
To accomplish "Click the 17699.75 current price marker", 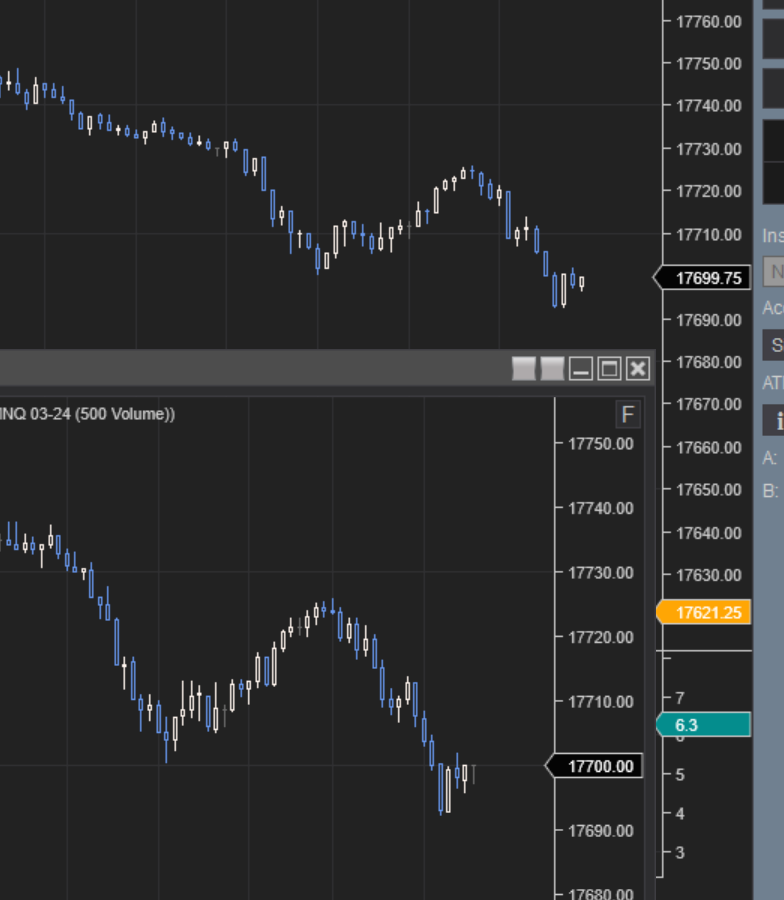I will tap(706, 278).
